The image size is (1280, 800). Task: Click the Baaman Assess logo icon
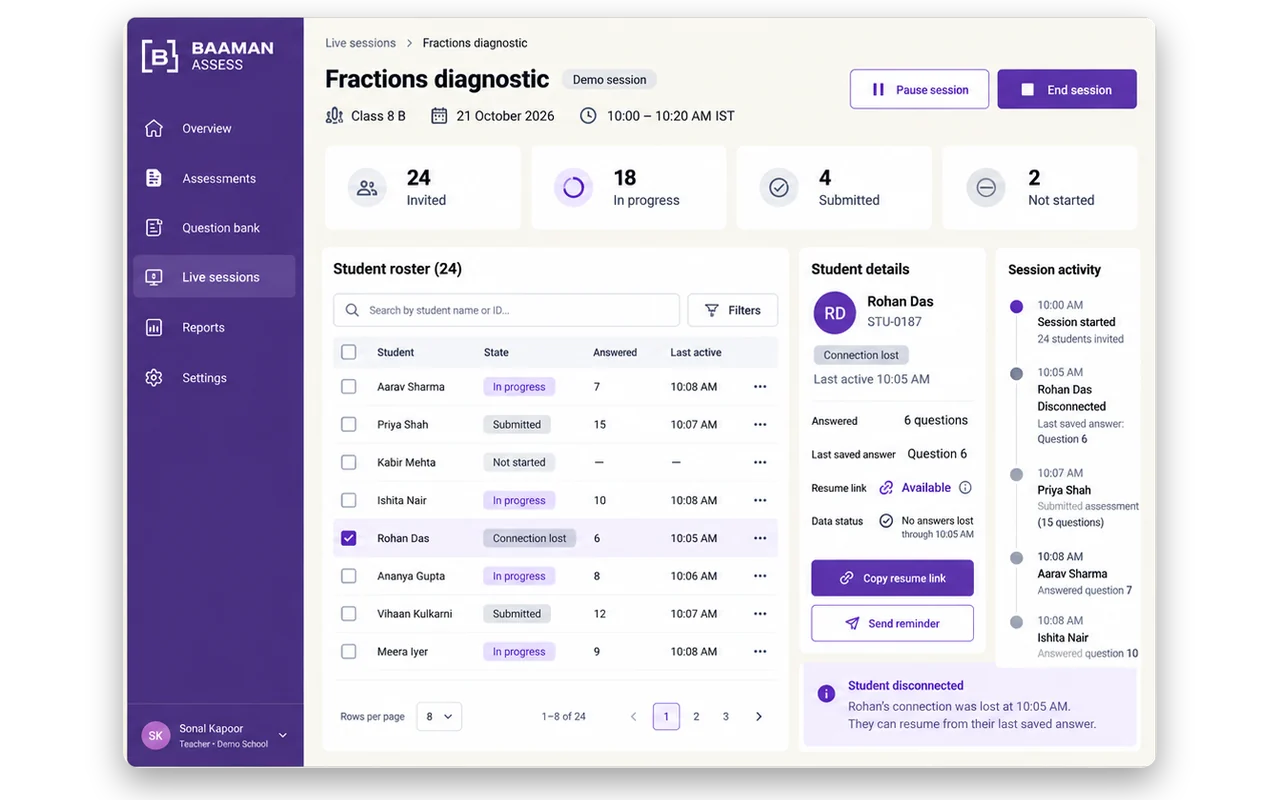[x=160, y=56]
